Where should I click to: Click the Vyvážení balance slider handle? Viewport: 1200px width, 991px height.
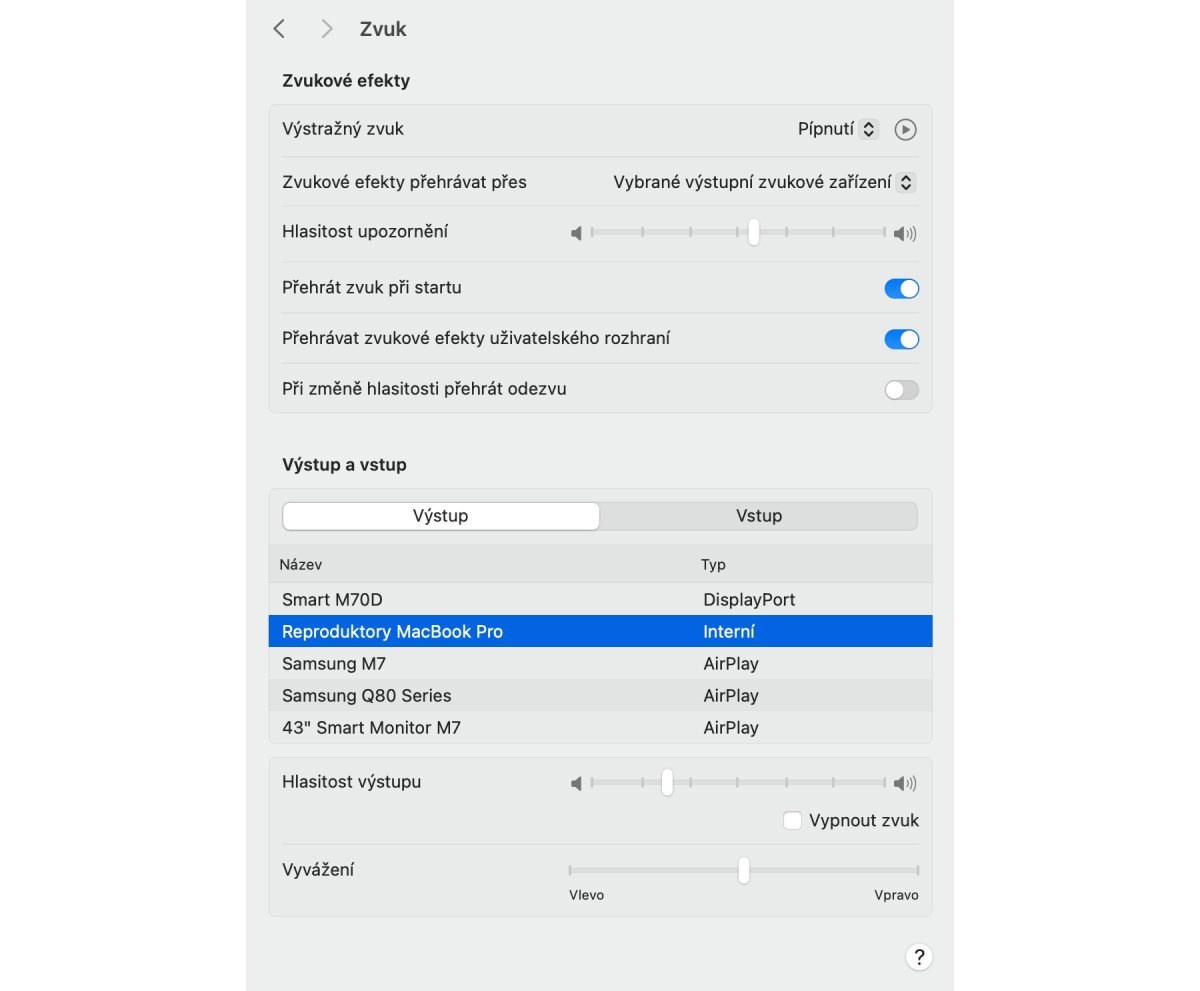pos(744,870)
